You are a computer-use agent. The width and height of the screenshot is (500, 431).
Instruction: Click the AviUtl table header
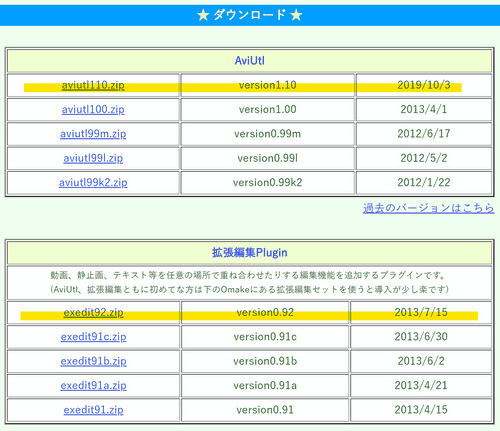(x=249, y=61)
